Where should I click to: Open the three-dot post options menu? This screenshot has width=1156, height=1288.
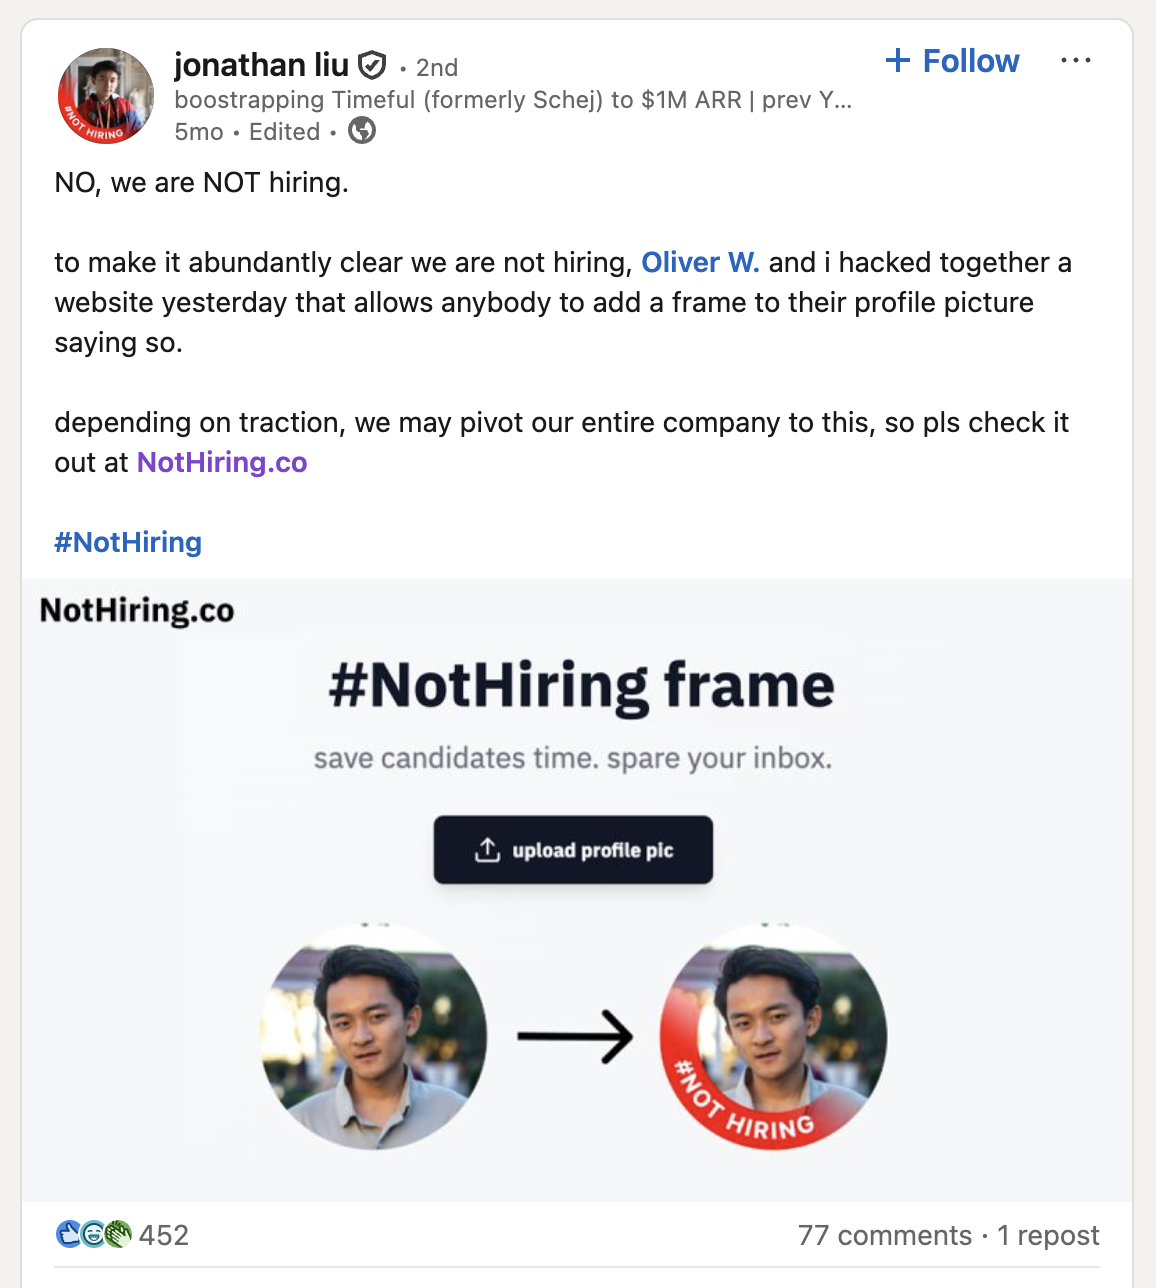point(1076,61)
